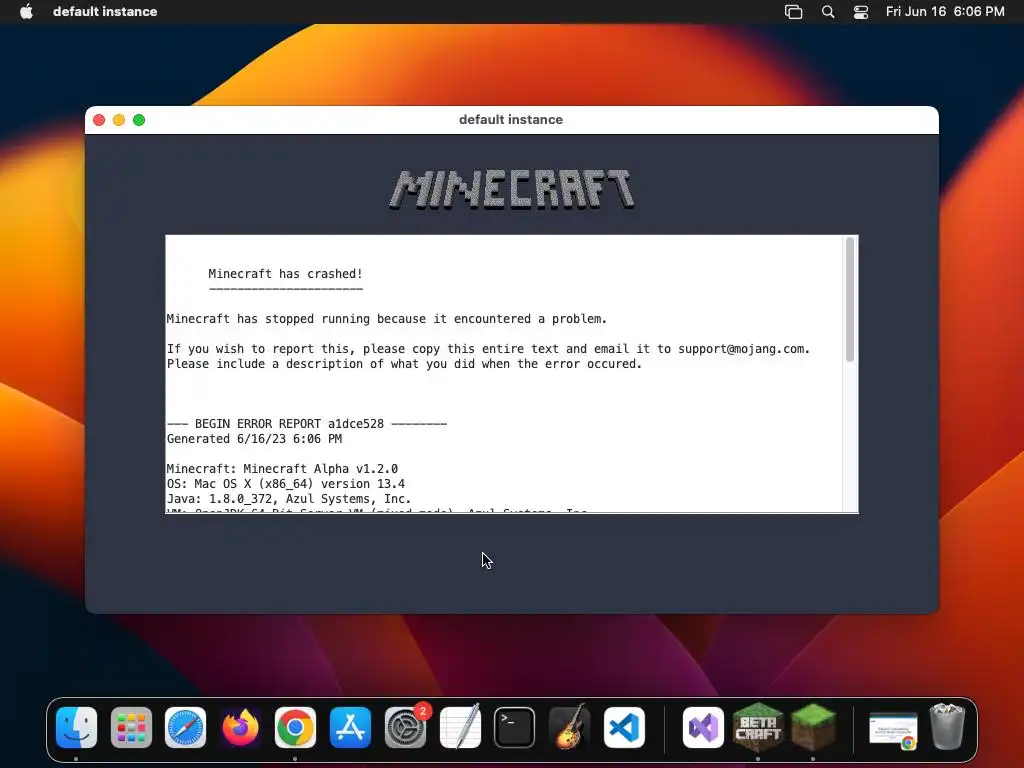
Task: Open Finder from the Dock
Action: [x=76, y=728]
